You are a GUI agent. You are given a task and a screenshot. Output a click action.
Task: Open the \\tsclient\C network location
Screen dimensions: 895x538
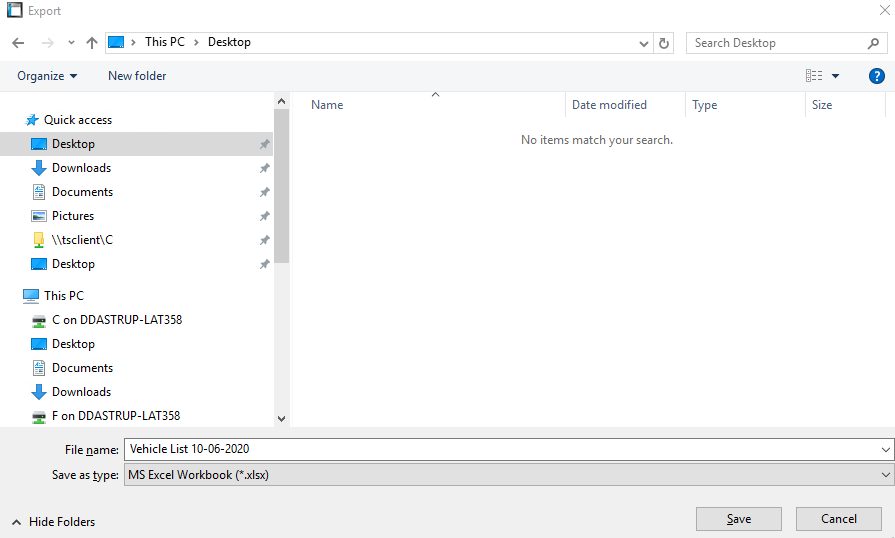[82, 240]
